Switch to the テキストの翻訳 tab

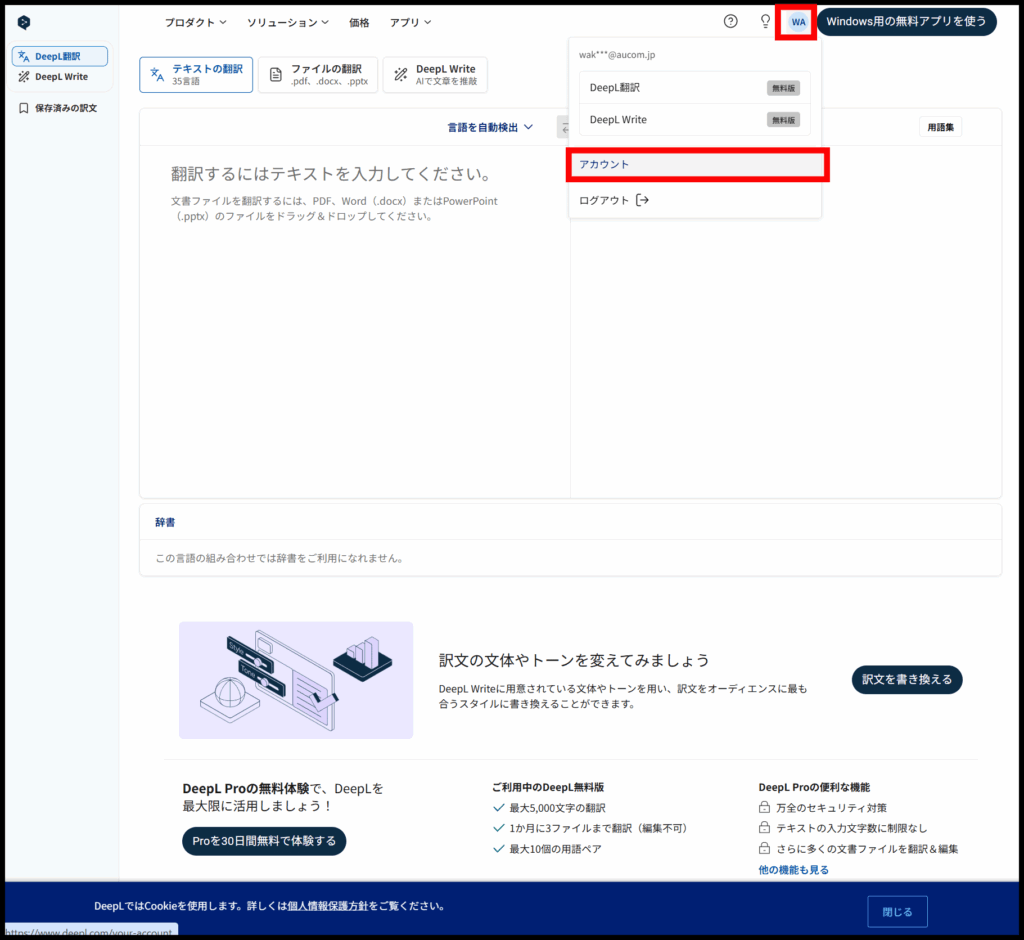click(196, 74)
